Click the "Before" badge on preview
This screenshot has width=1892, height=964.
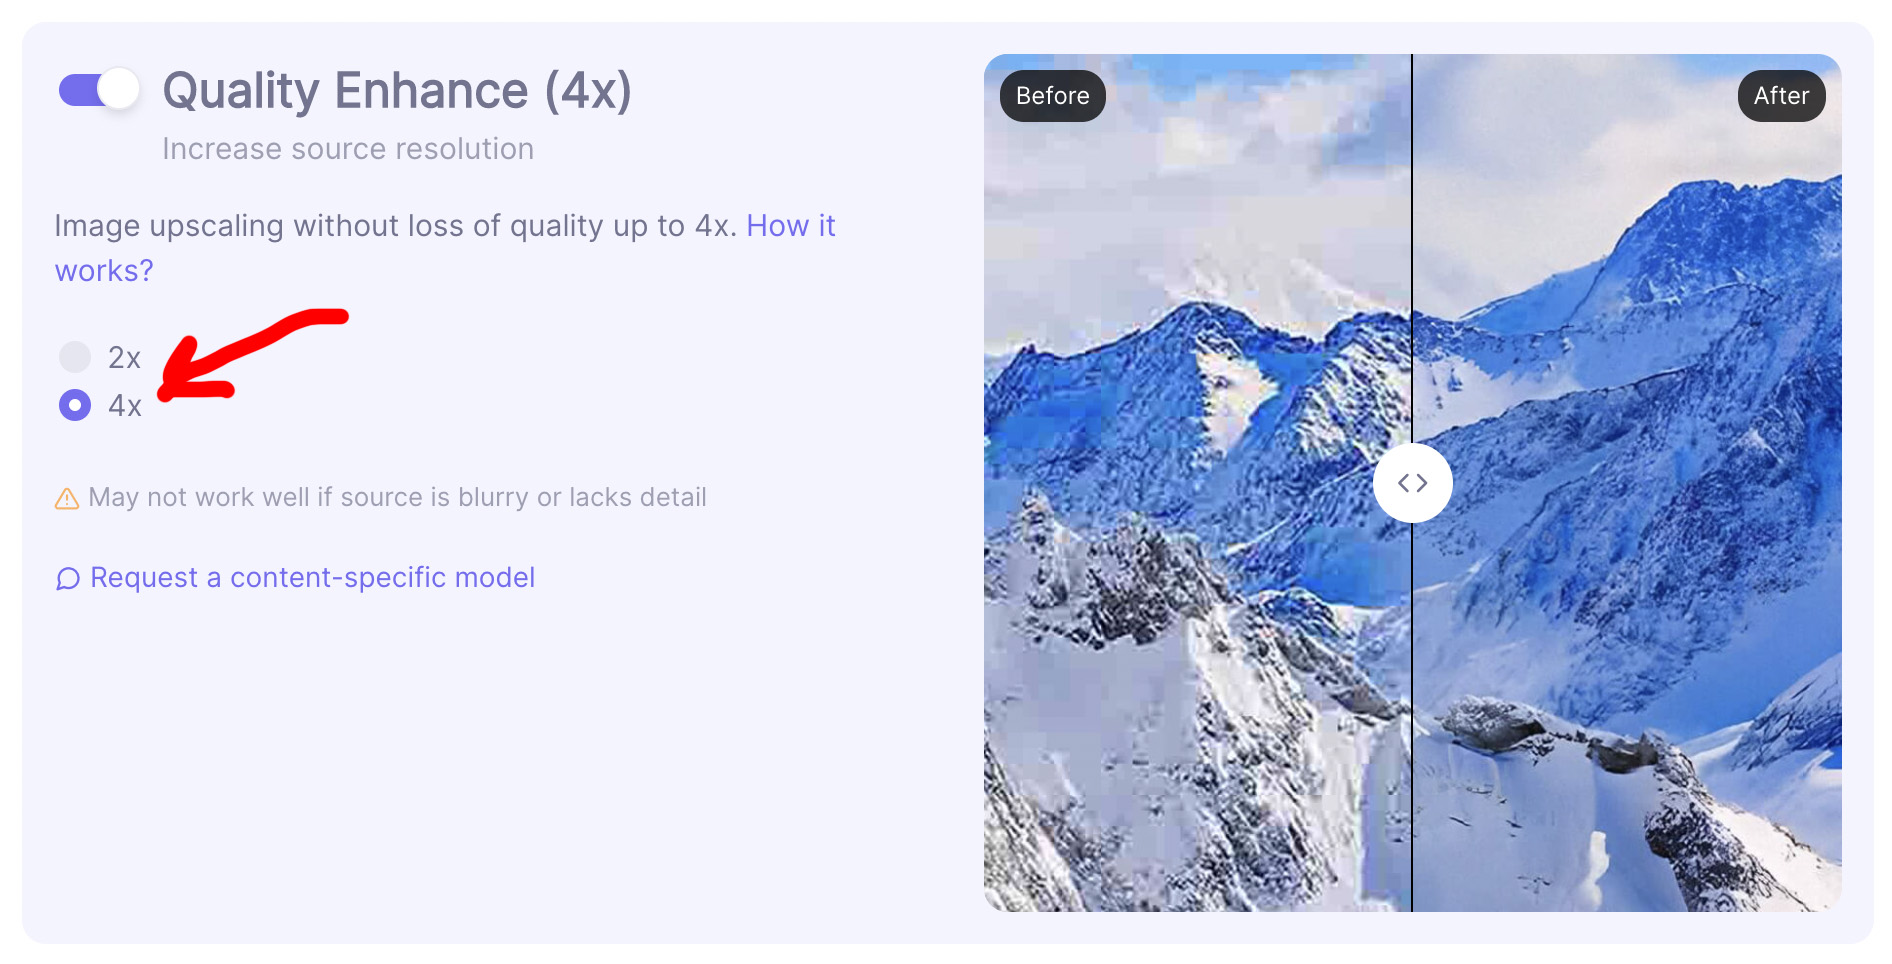(x=1052, y=96)
